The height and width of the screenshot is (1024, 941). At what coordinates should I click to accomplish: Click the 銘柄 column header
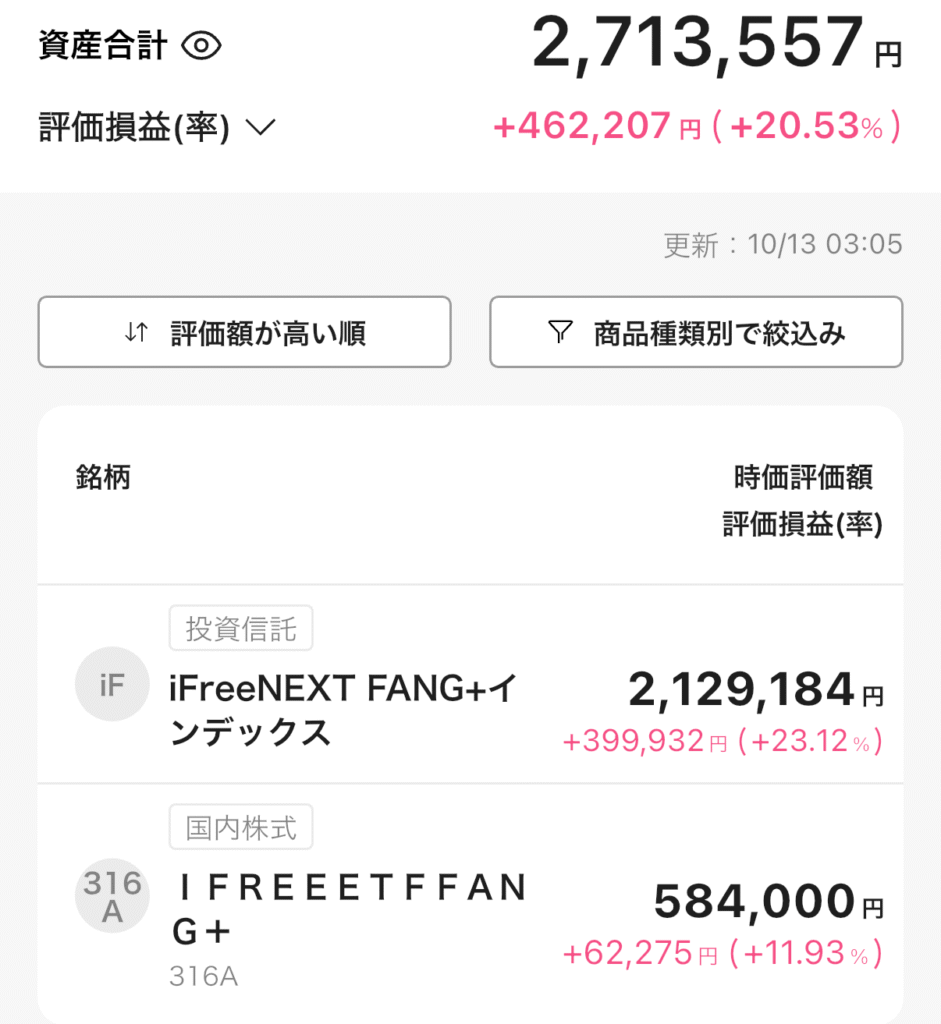pos(103,477)
